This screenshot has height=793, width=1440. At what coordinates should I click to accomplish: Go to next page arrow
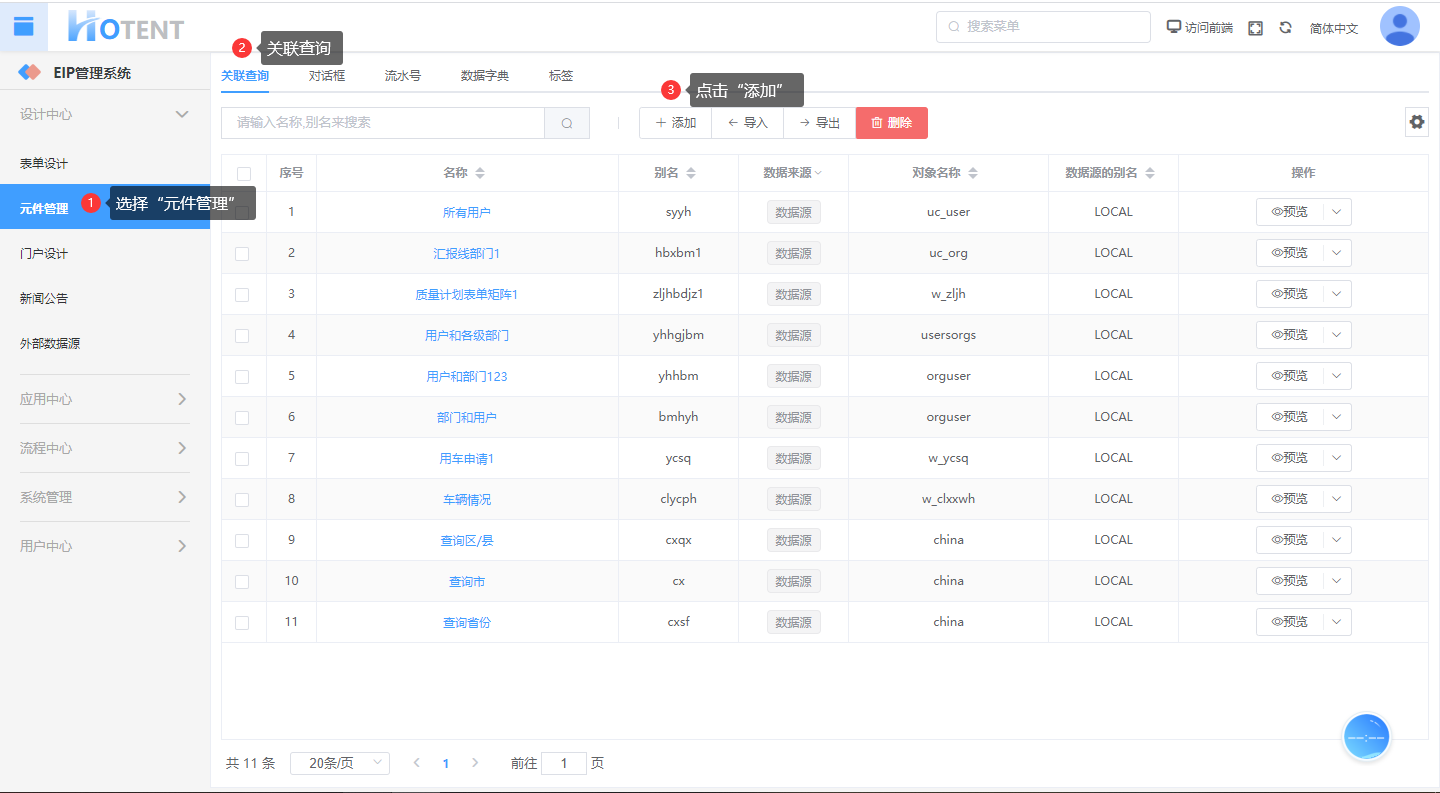click(475, 763)
